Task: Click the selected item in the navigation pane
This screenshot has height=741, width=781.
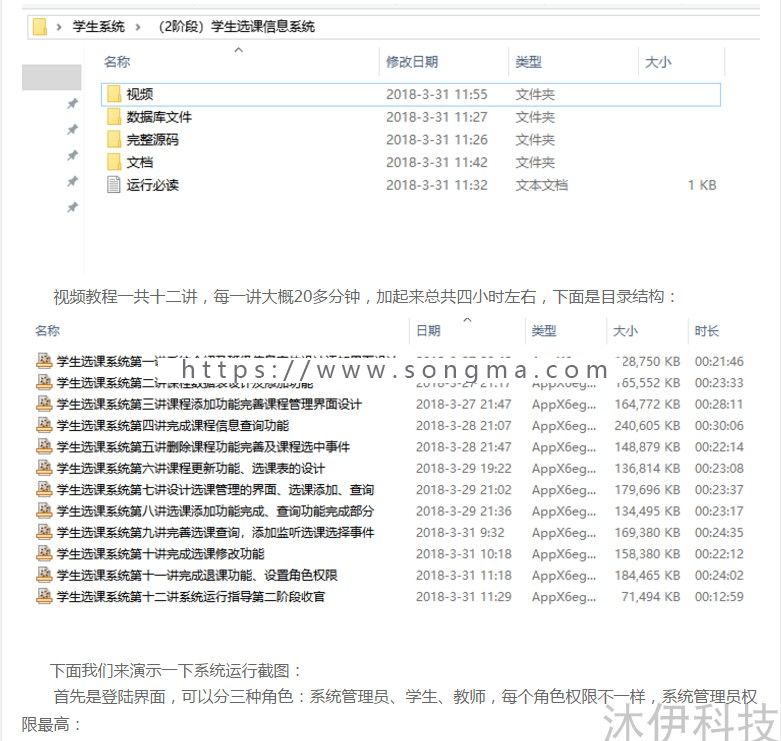Action: [x=52, y=77]
